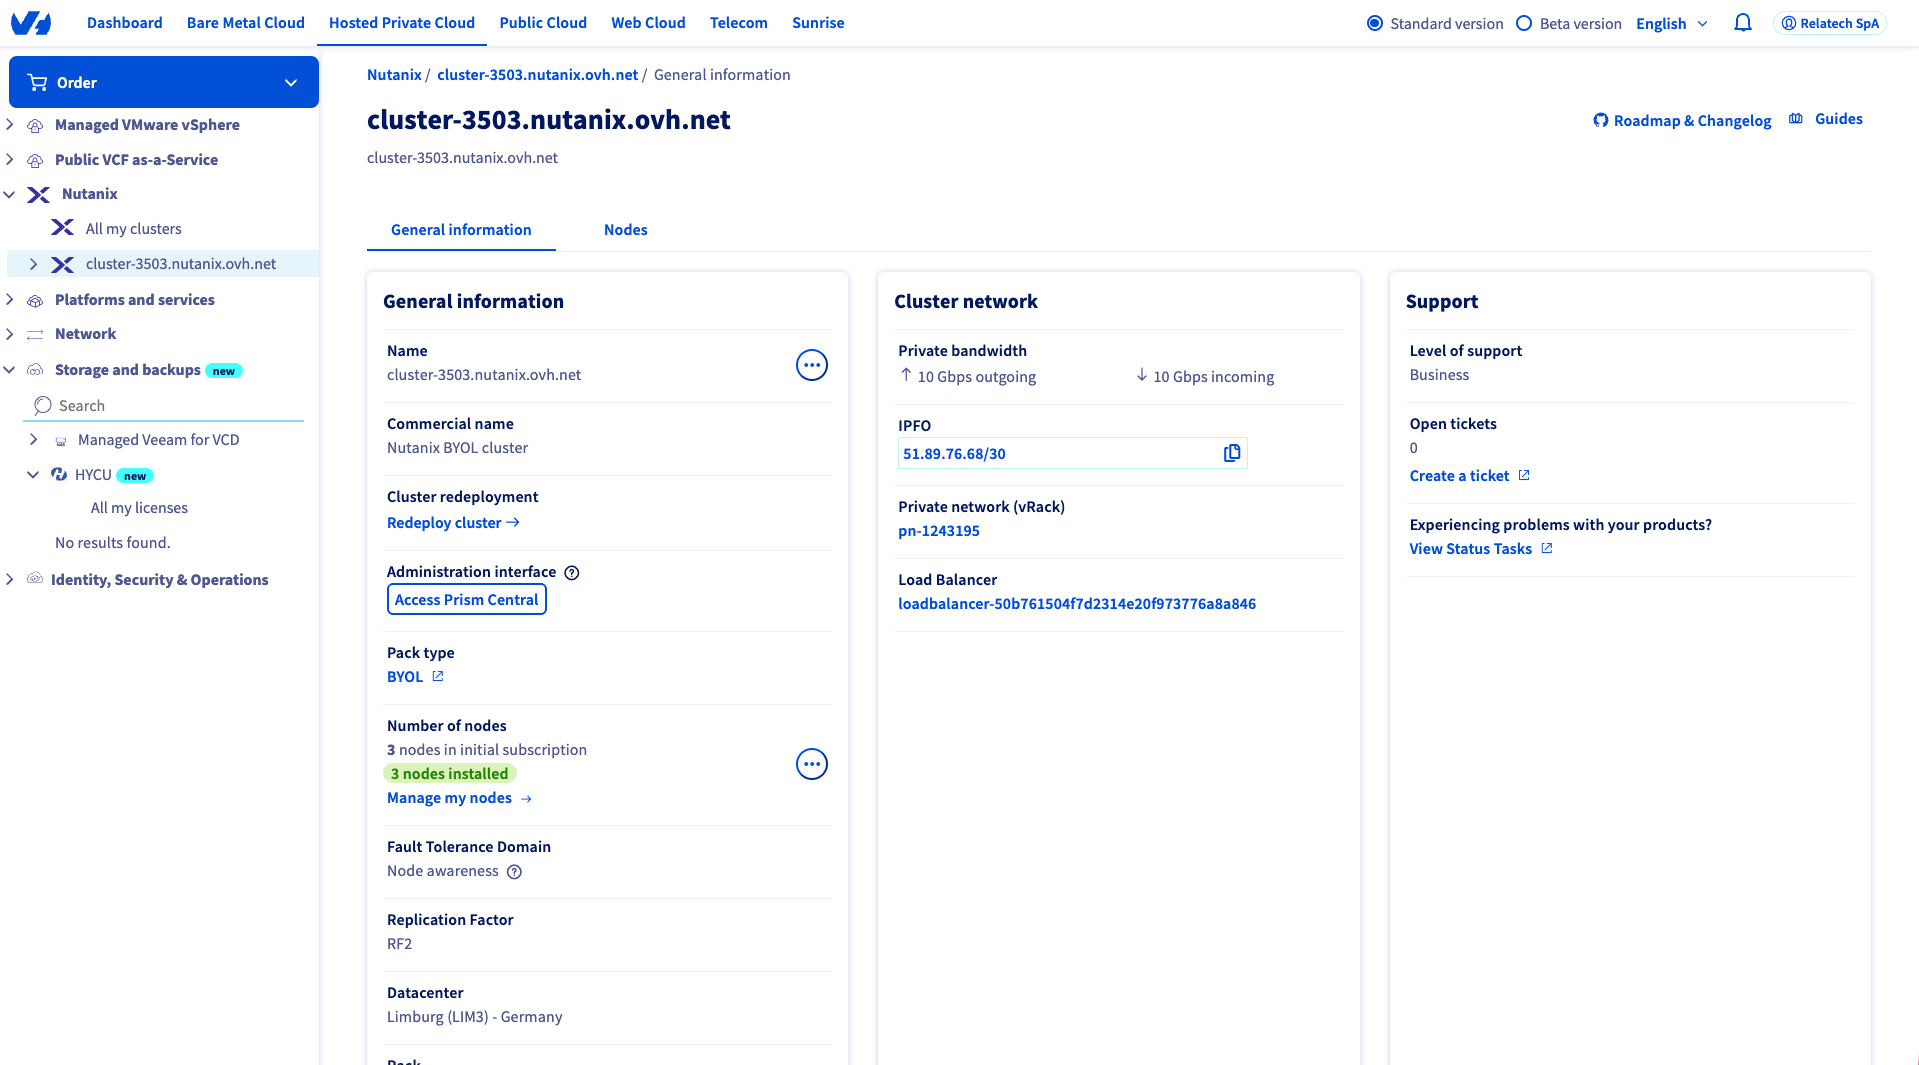Open the English language dropdown
1919x1065 pixels.
[1671, 23]
